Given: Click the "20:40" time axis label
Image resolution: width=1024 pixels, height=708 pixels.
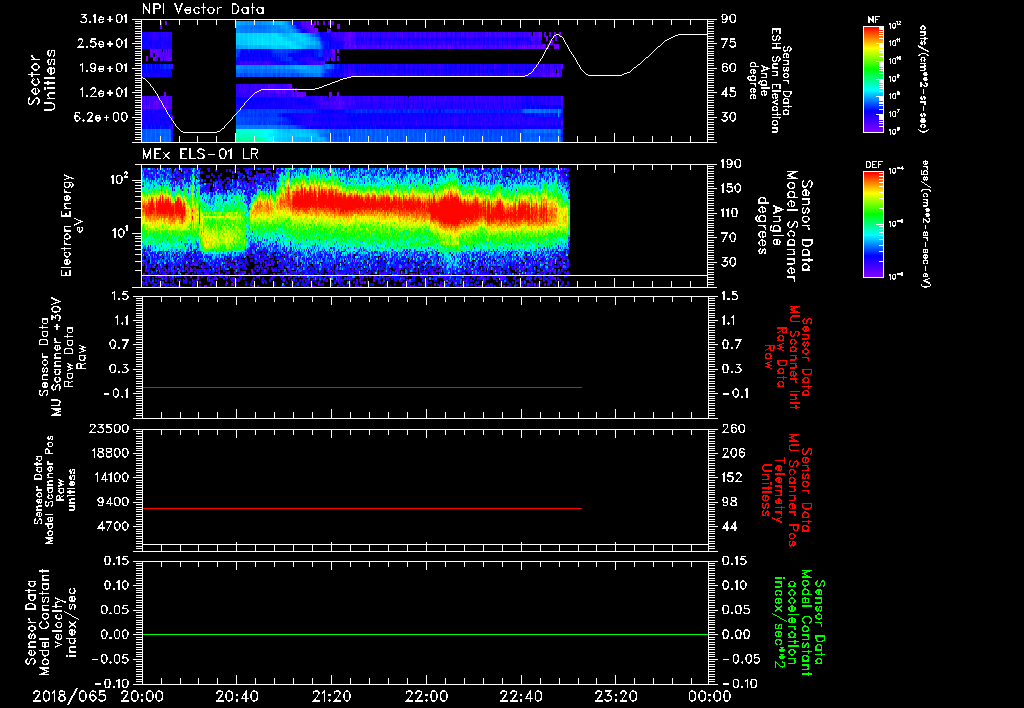Looking at the screenshot, I should (236, 696).
